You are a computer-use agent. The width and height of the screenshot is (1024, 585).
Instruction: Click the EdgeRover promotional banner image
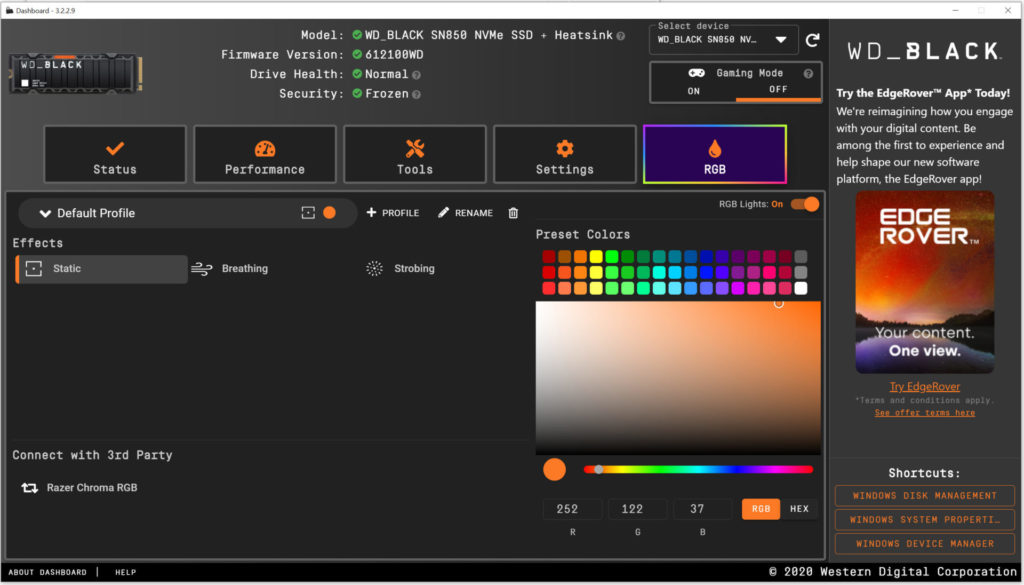click(x=925, y=282)
